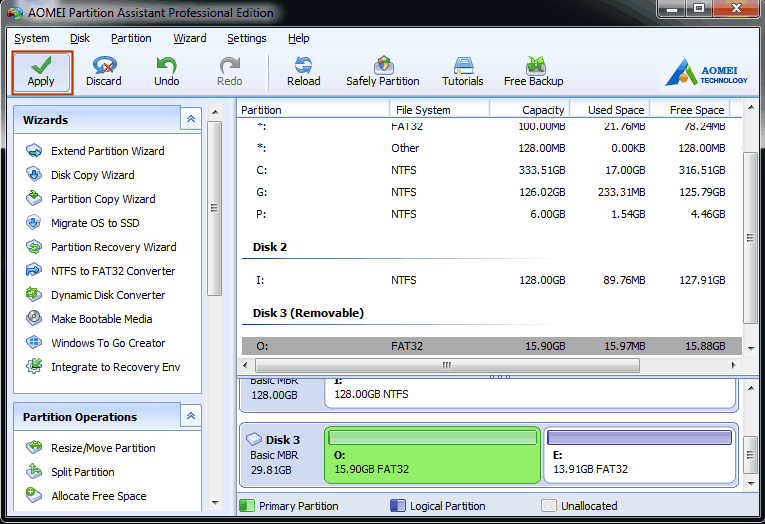Open the Wizard menu
Screen dimensions: 765x524
(x=190, y=38)
